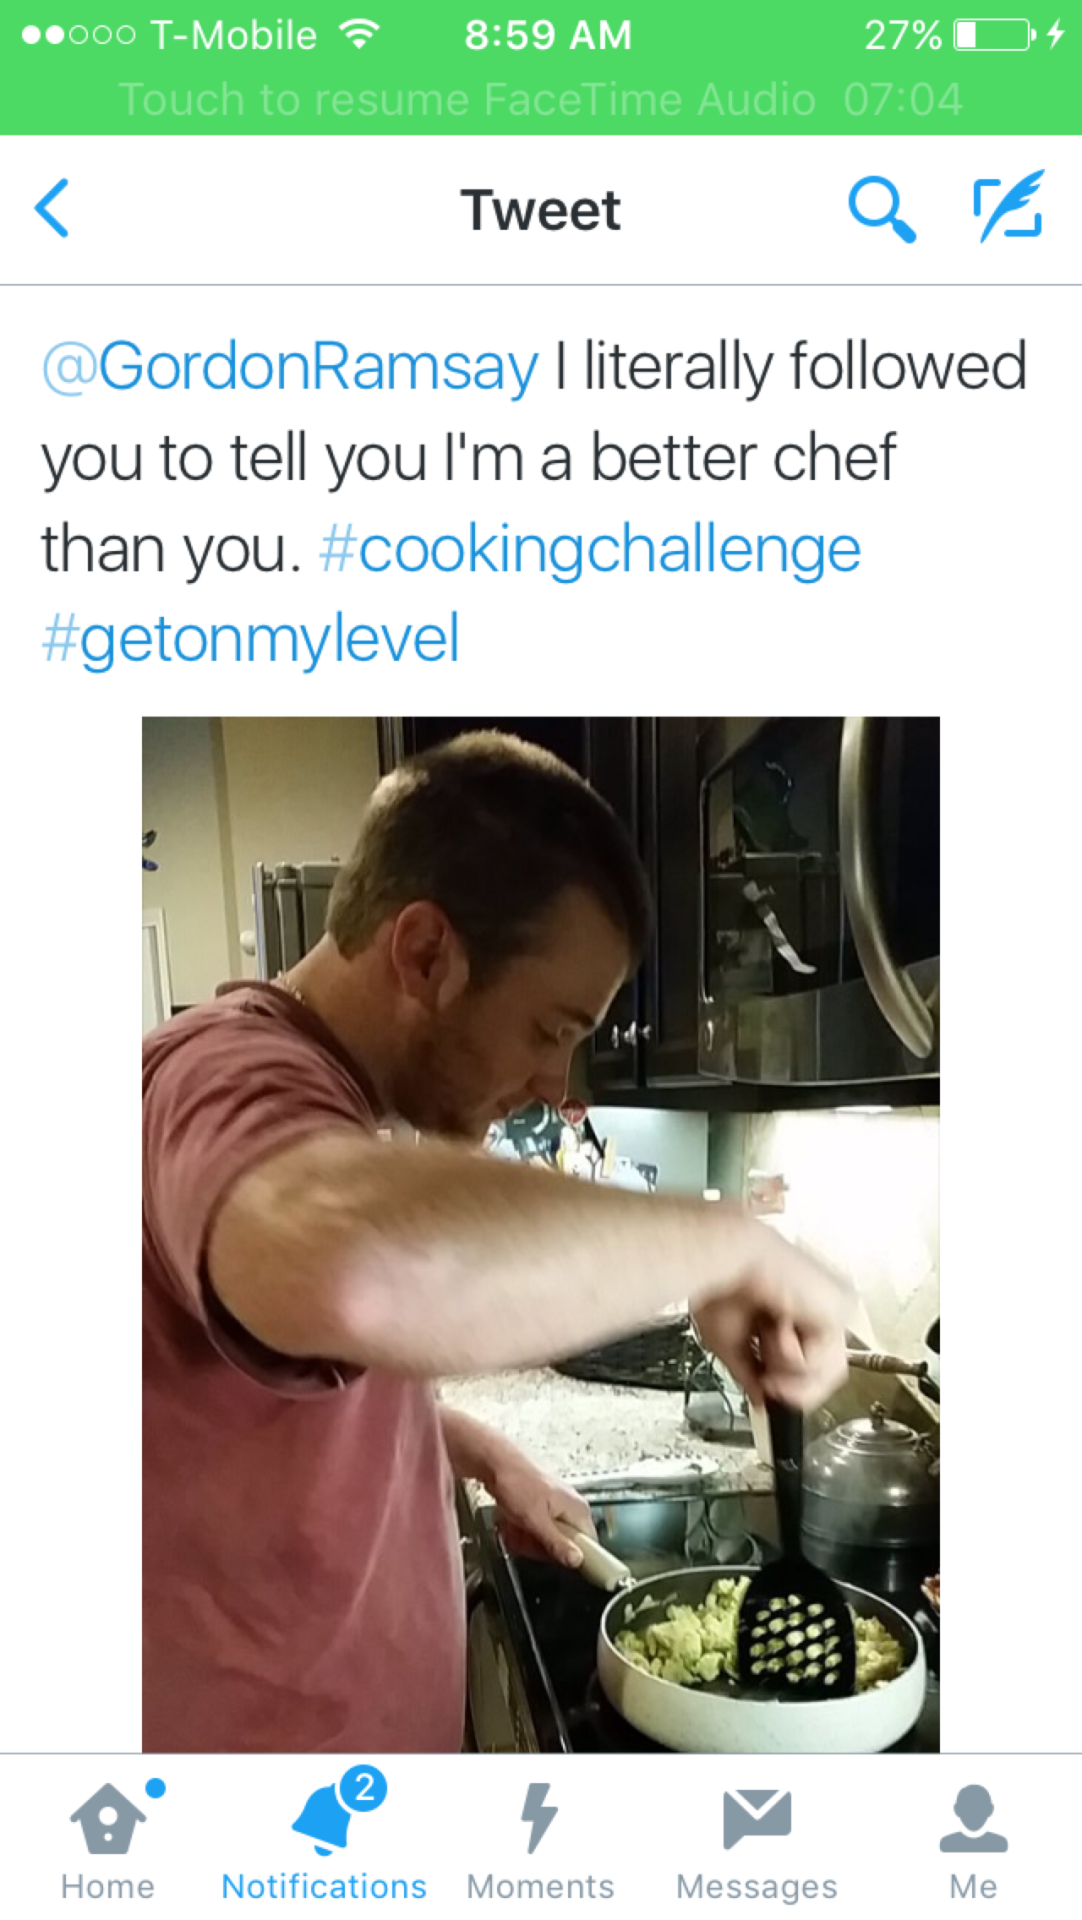Tap the back arrow icon
The height and width of the screenshot is (1920, 1082).
pos(52,208)
